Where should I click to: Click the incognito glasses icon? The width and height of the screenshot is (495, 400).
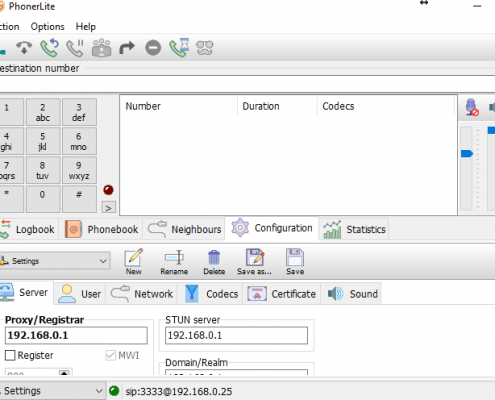[205, 48]
